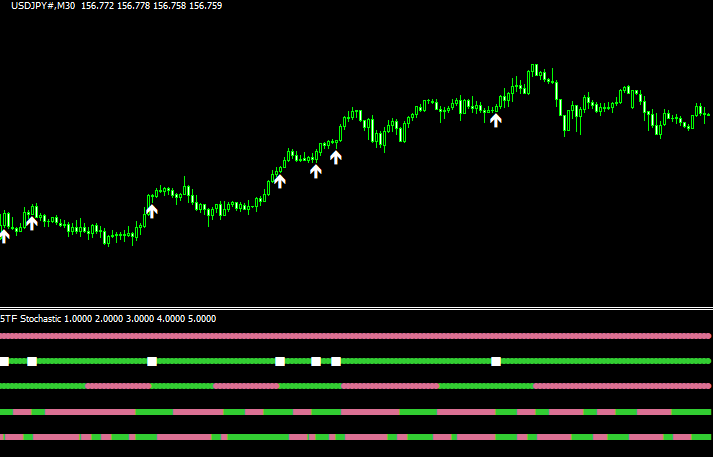Click the rightmost white square stochastic marker
The width and height of the screenshot is (713, 457).
pos(496,361)
